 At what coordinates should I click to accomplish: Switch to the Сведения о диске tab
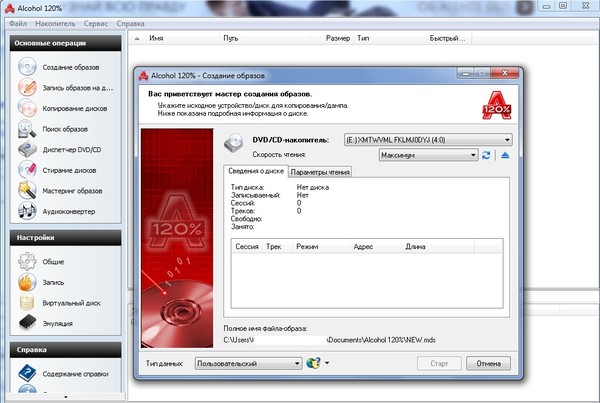pos(256,171)
